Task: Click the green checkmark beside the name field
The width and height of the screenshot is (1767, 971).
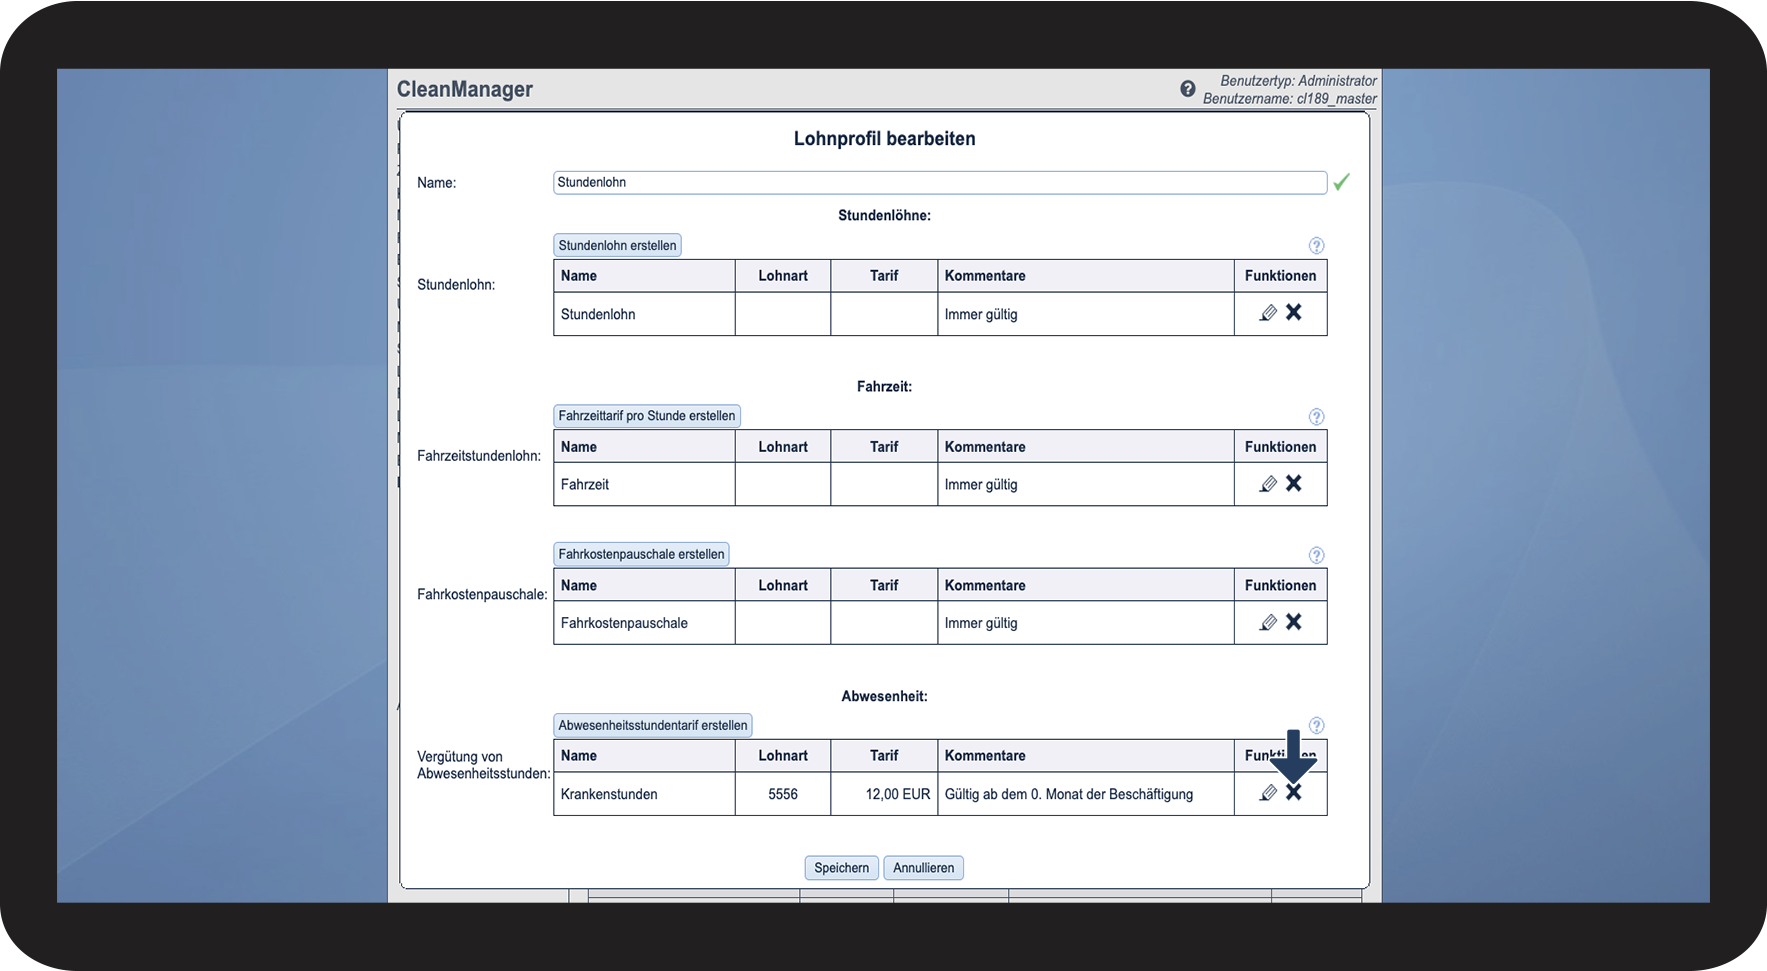Action: click(x=1341, y=182)
